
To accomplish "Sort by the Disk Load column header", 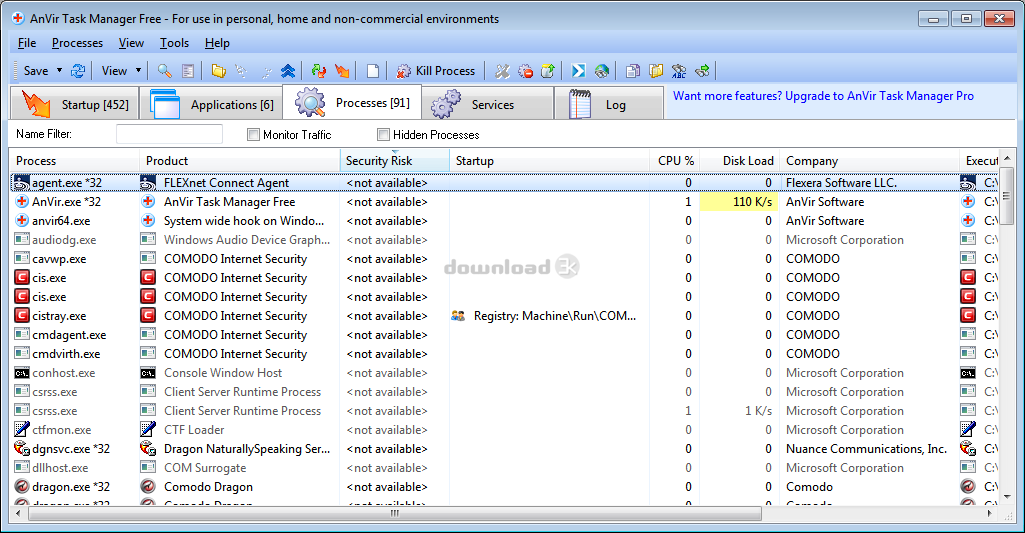I will pyautogui.click(x=739, y=161).
